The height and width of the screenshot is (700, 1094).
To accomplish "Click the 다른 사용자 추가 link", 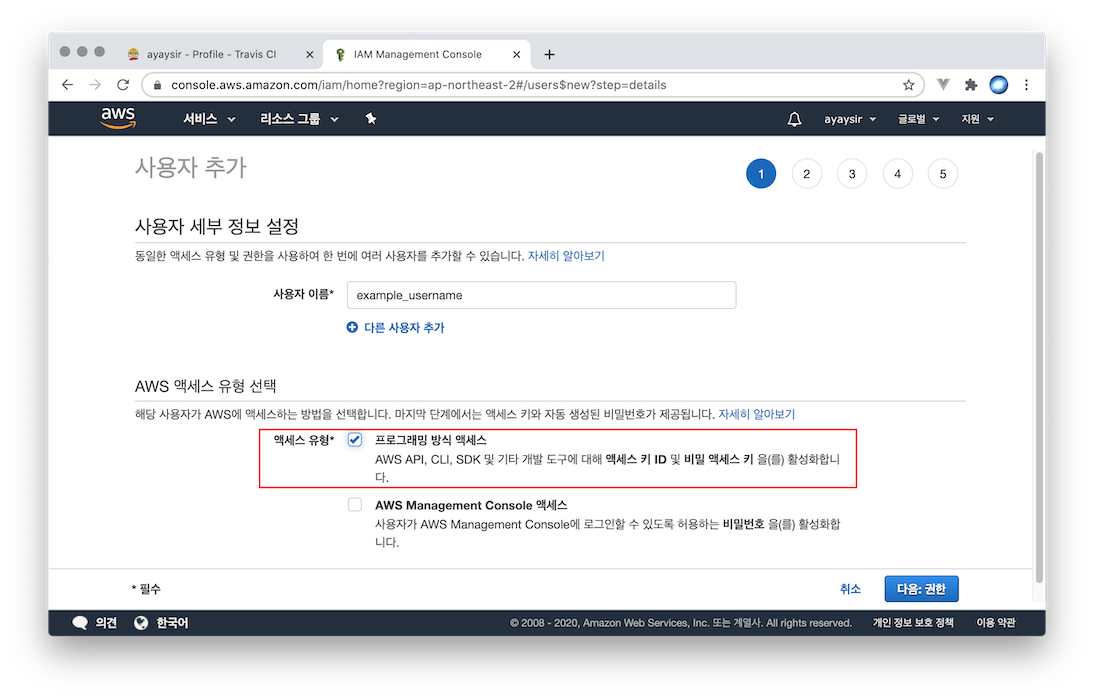I will click(x=396, y=327).
